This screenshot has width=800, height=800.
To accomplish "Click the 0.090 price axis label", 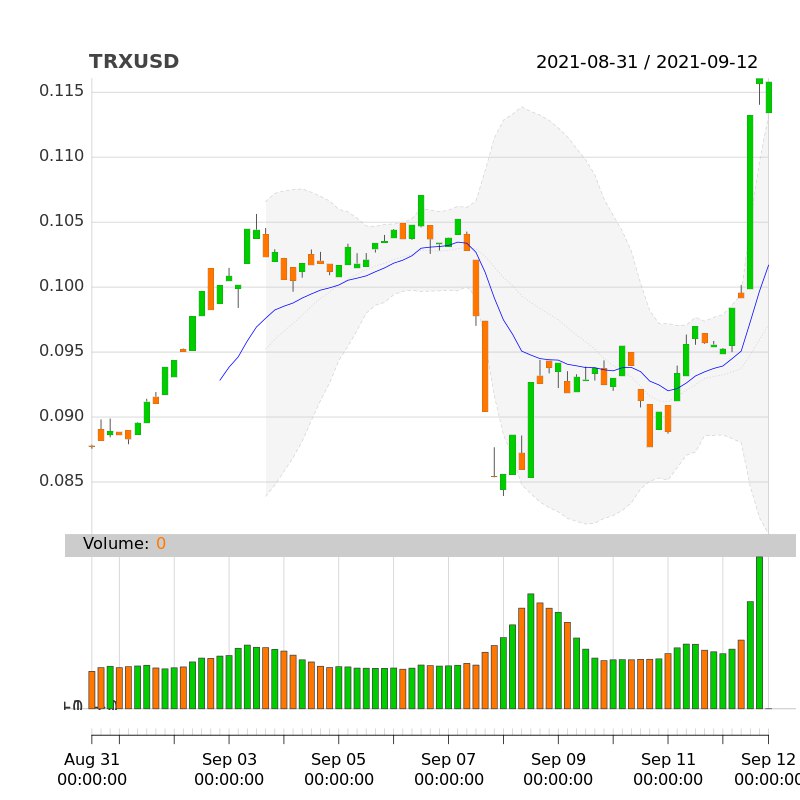I will [61, 416].
